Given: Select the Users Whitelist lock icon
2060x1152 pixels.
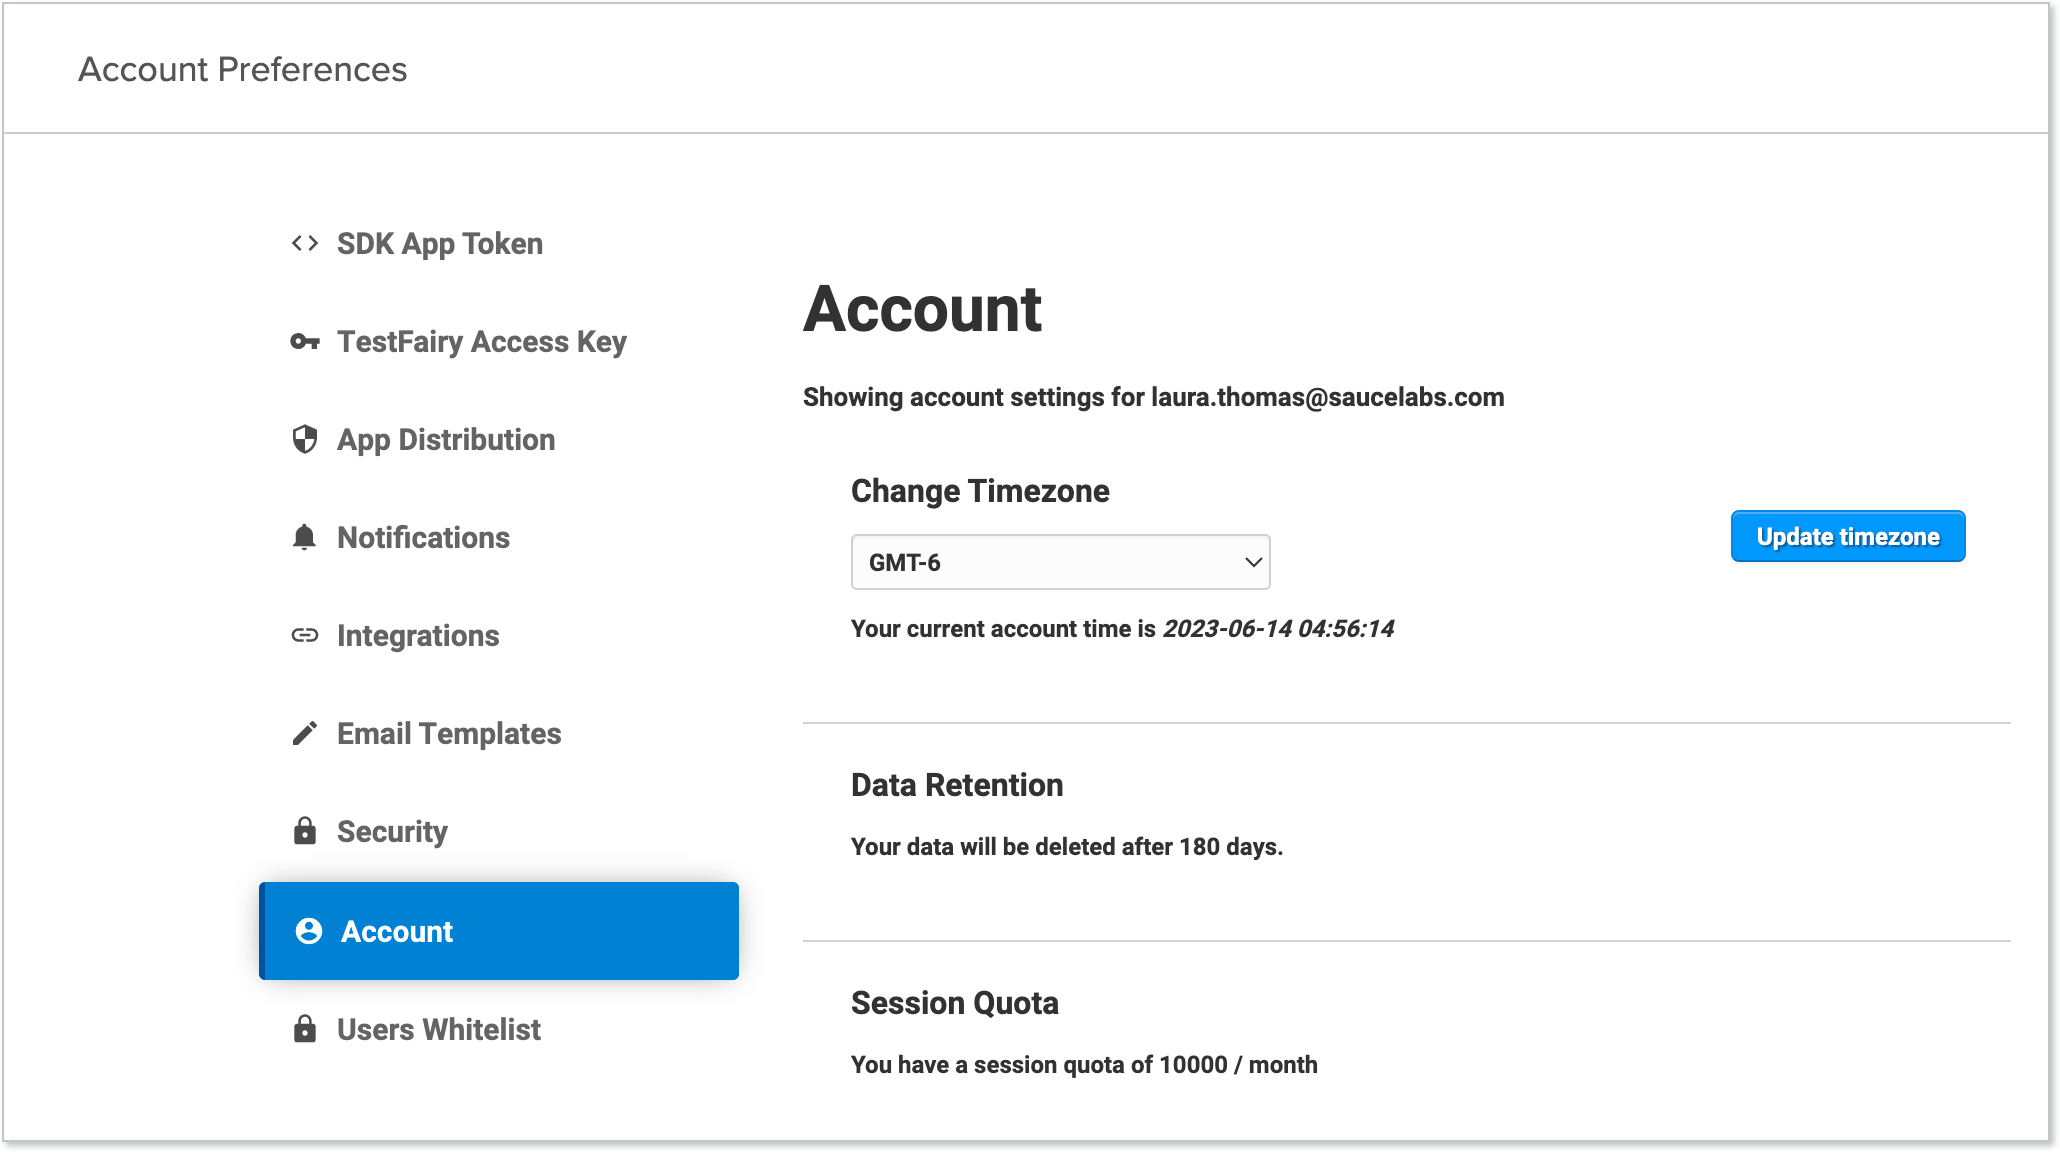Looking at the screenshot, I should coord(303,1029).
